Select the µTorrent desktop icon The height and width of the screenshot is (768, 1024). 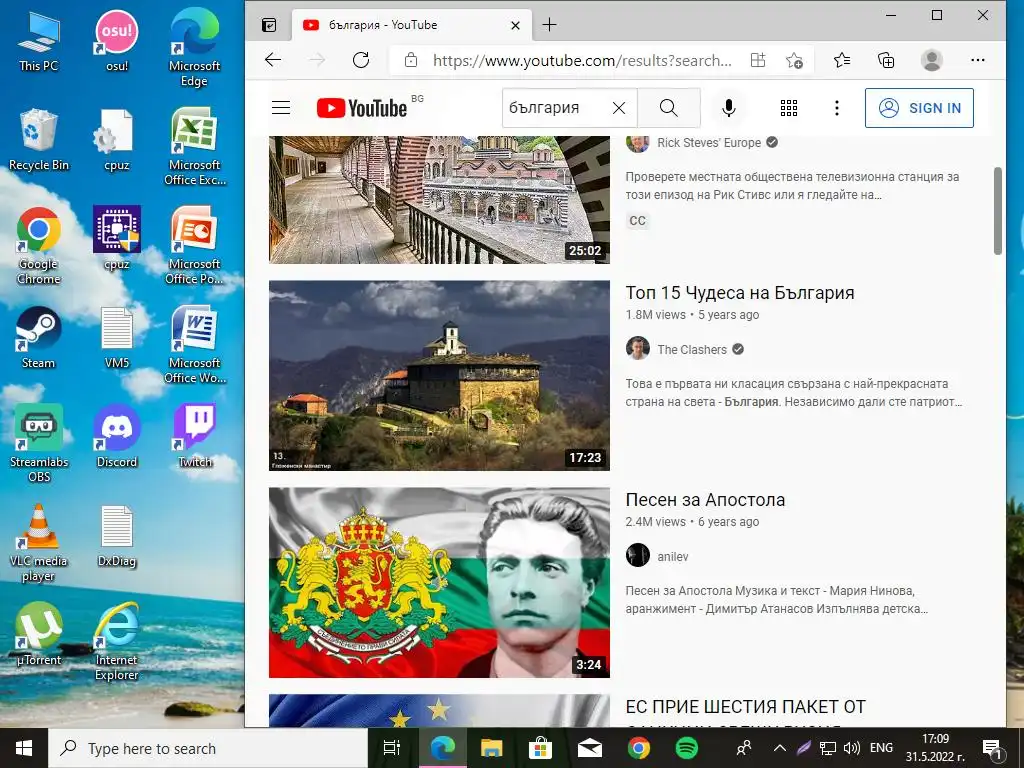pos(39,635)
